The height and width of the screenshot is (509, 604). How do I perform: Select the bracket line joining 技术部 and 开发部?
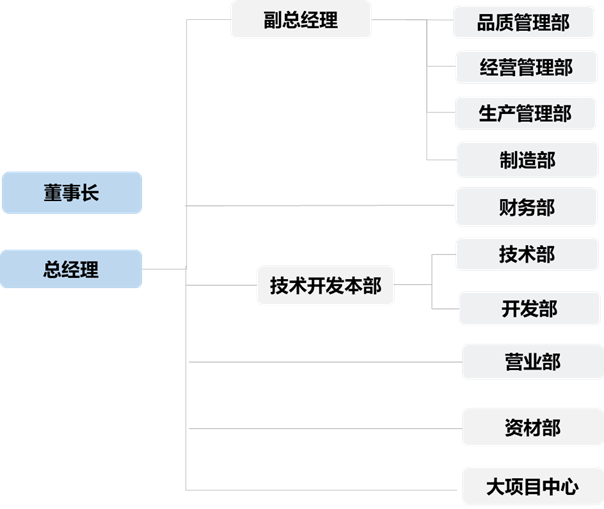pos(432,281)
